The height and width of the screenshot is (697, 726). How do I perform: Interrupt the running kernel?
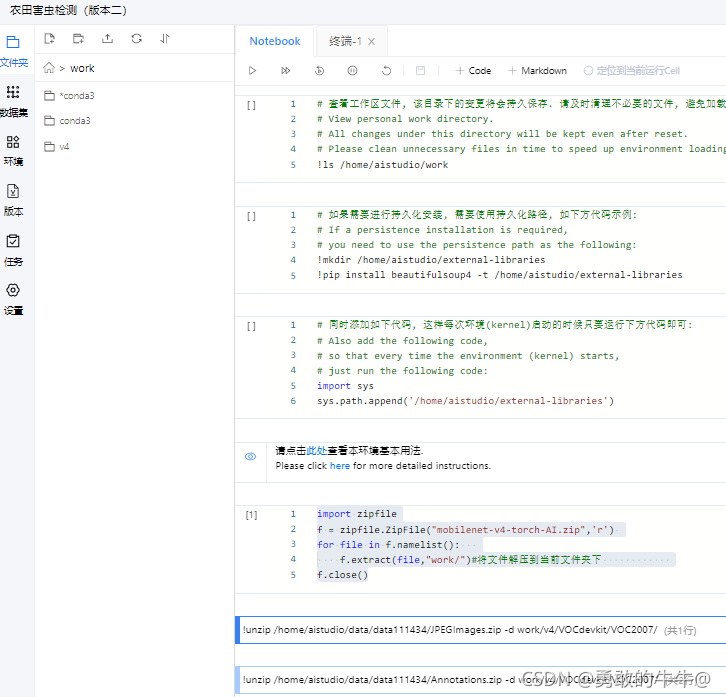click(x=352, y=71)
